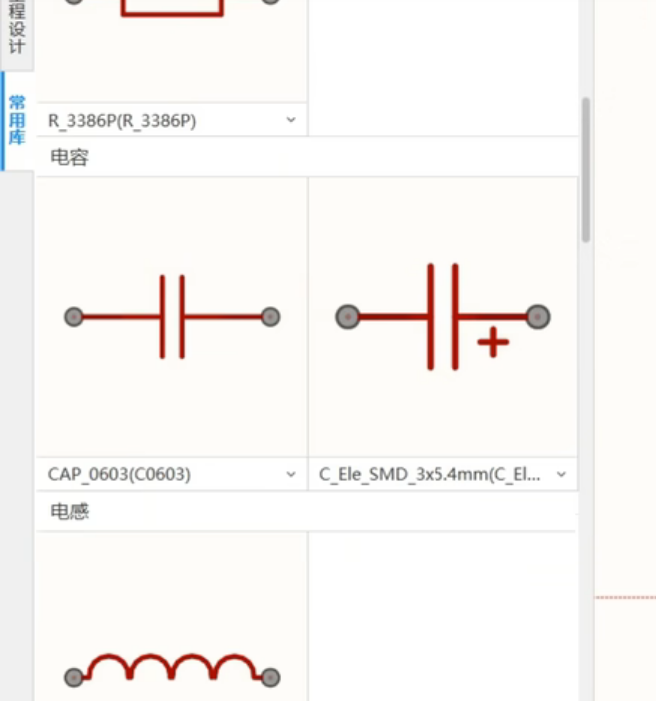Switch to the 工程设计 side tab

[17, 29]
